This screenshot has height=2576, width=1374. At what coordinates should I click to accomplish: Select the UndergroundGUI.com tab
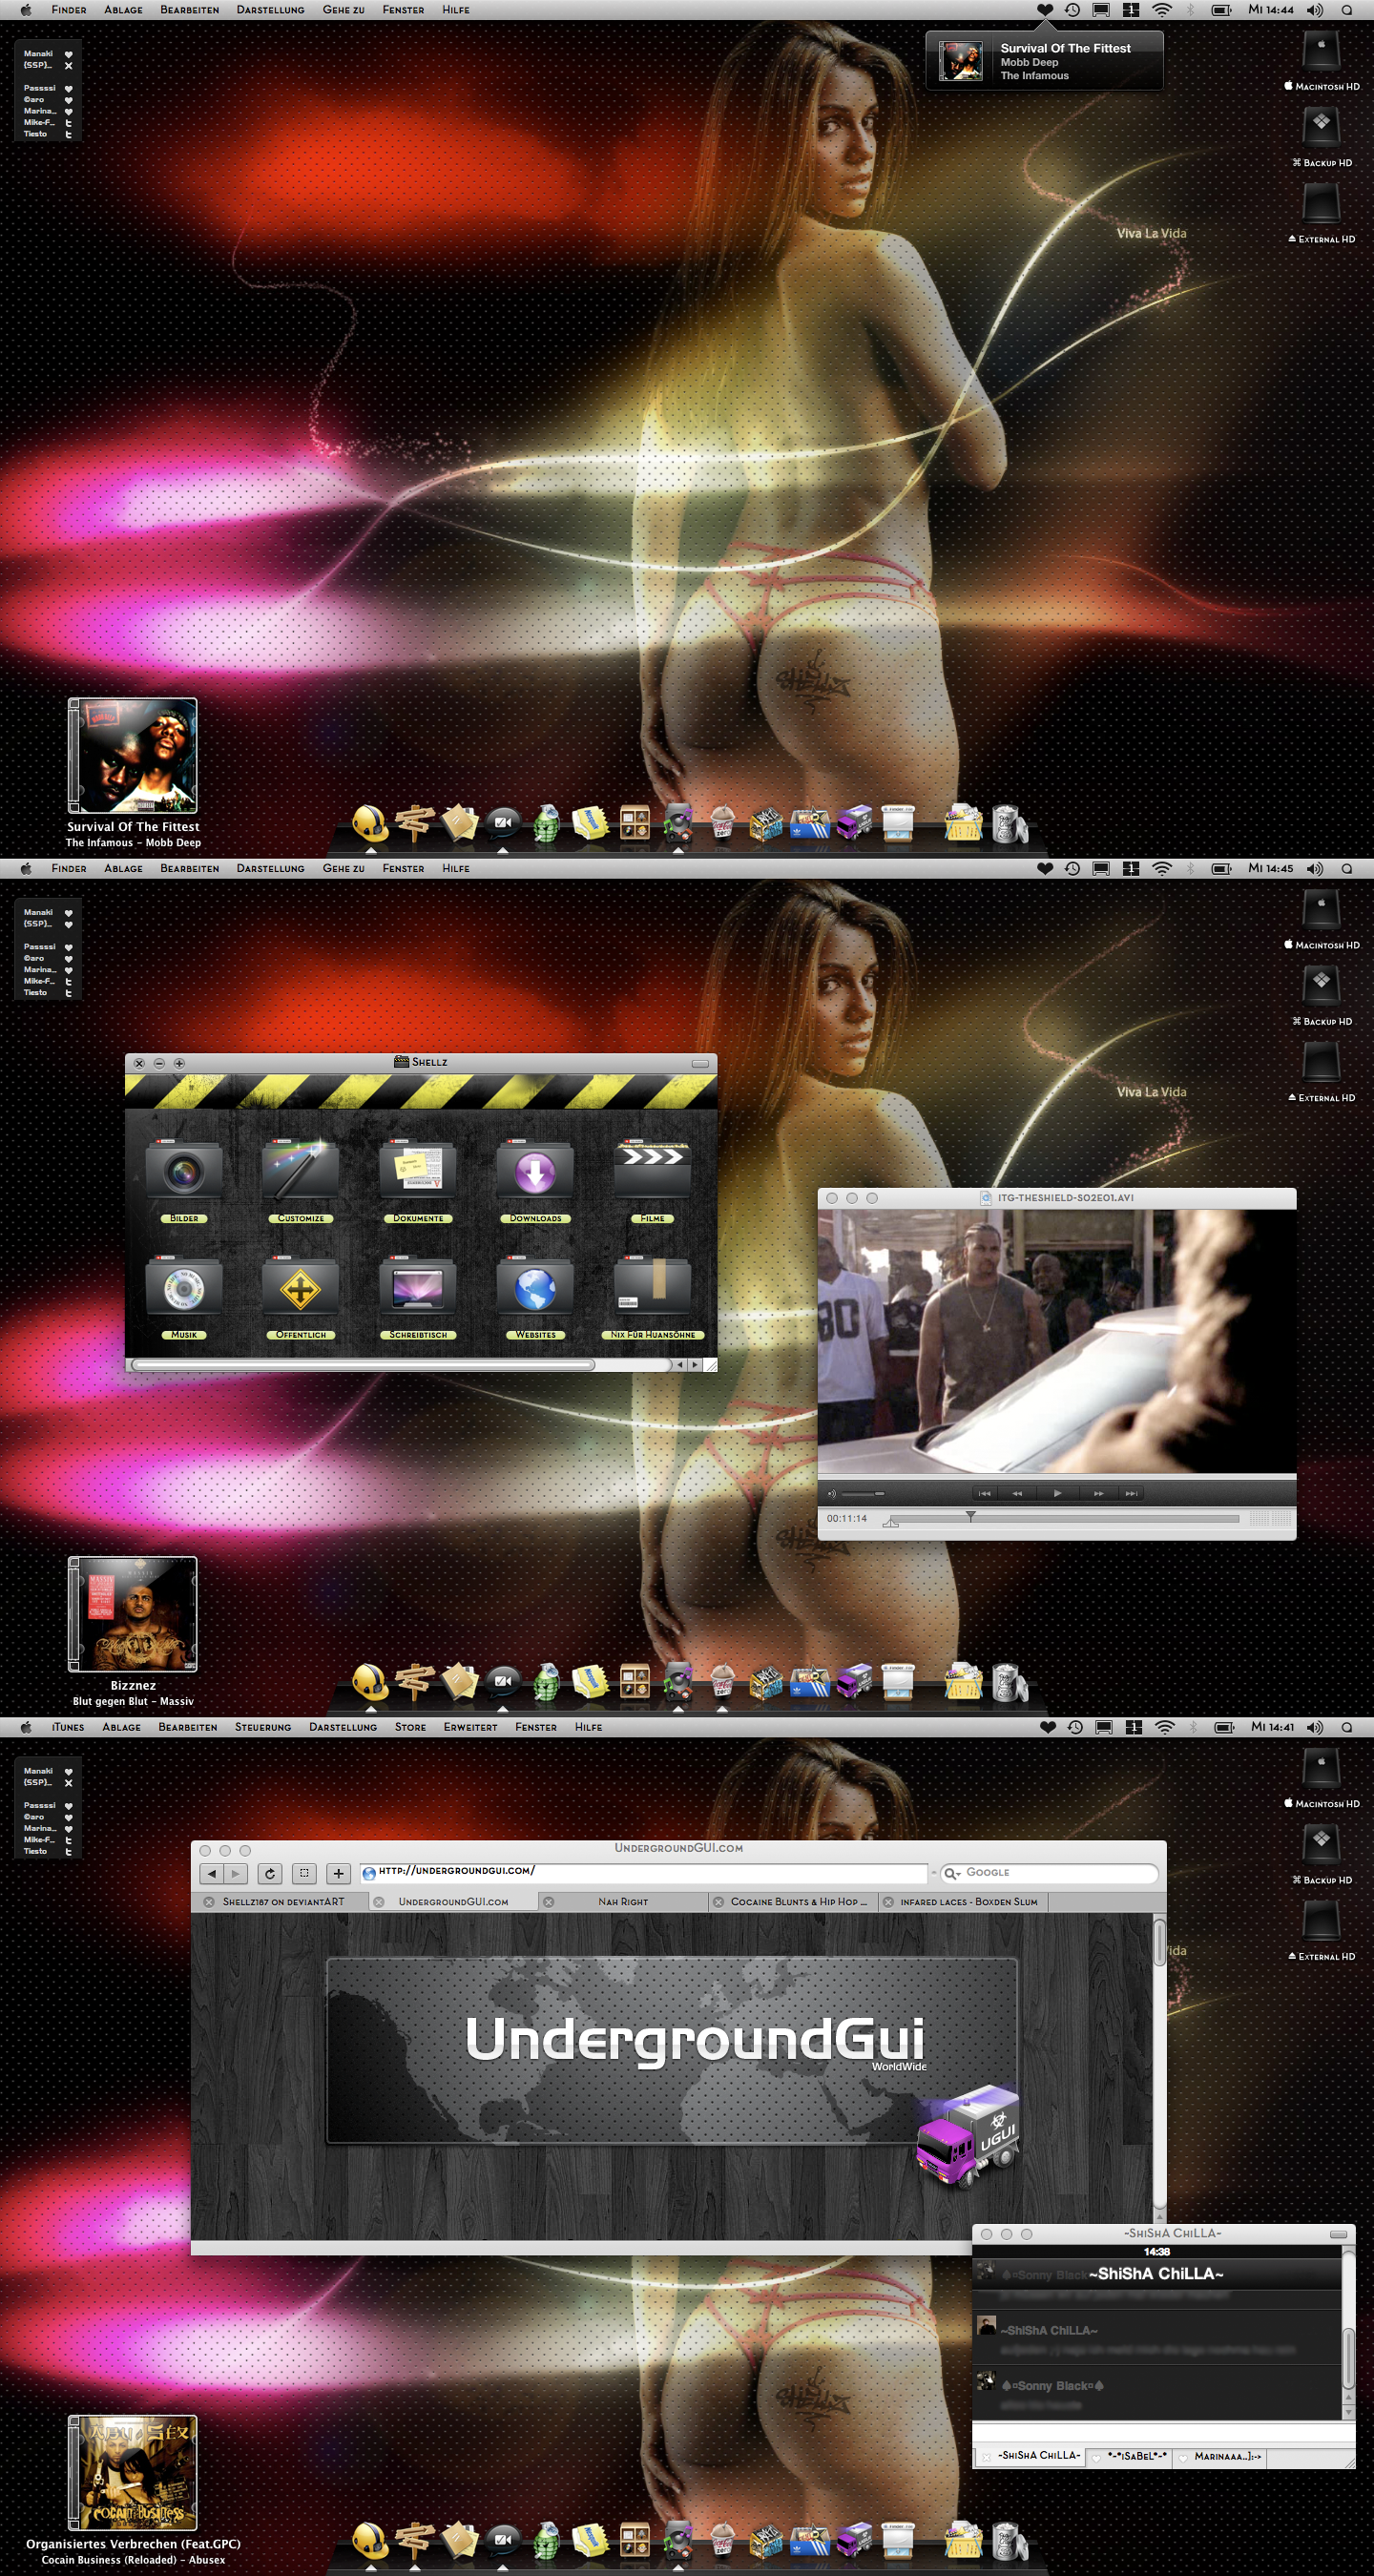[453, 1901]
